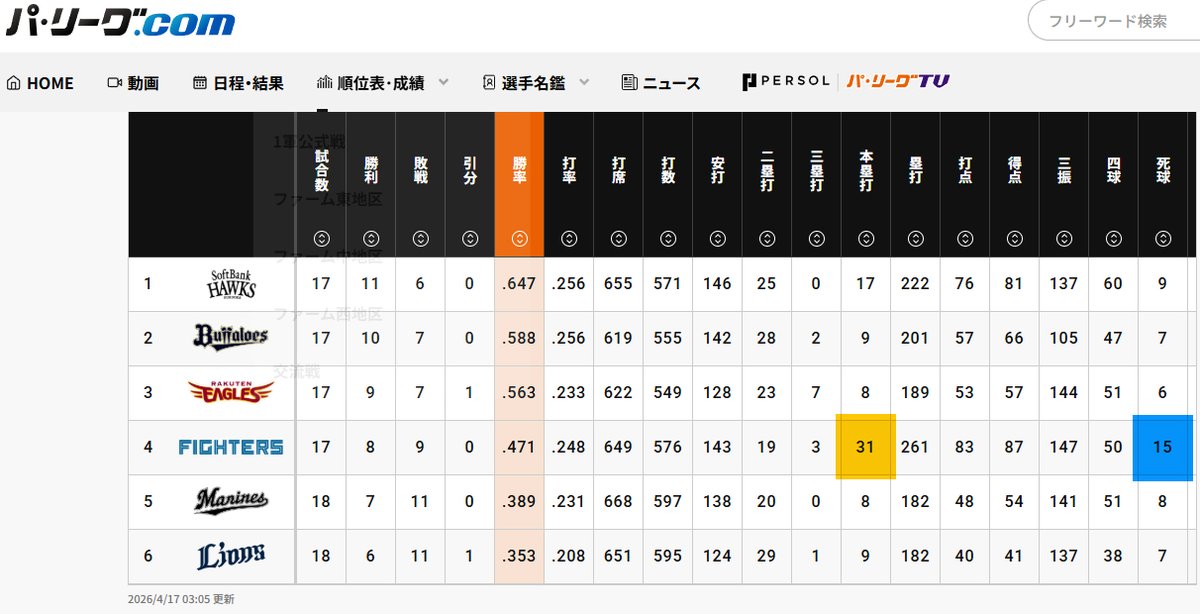Click the 塁打 column sort icon
This screenshot has width=1200, height=614.
click(915, 239)
